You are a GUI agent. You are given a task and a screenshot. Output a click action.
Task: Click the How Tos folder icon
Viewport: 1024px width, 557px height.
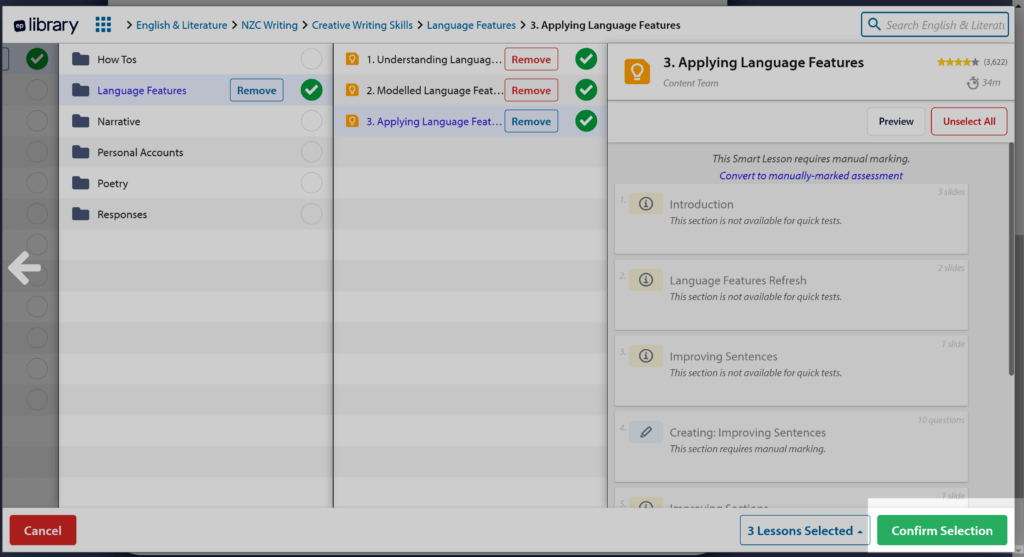pos(80,59)
